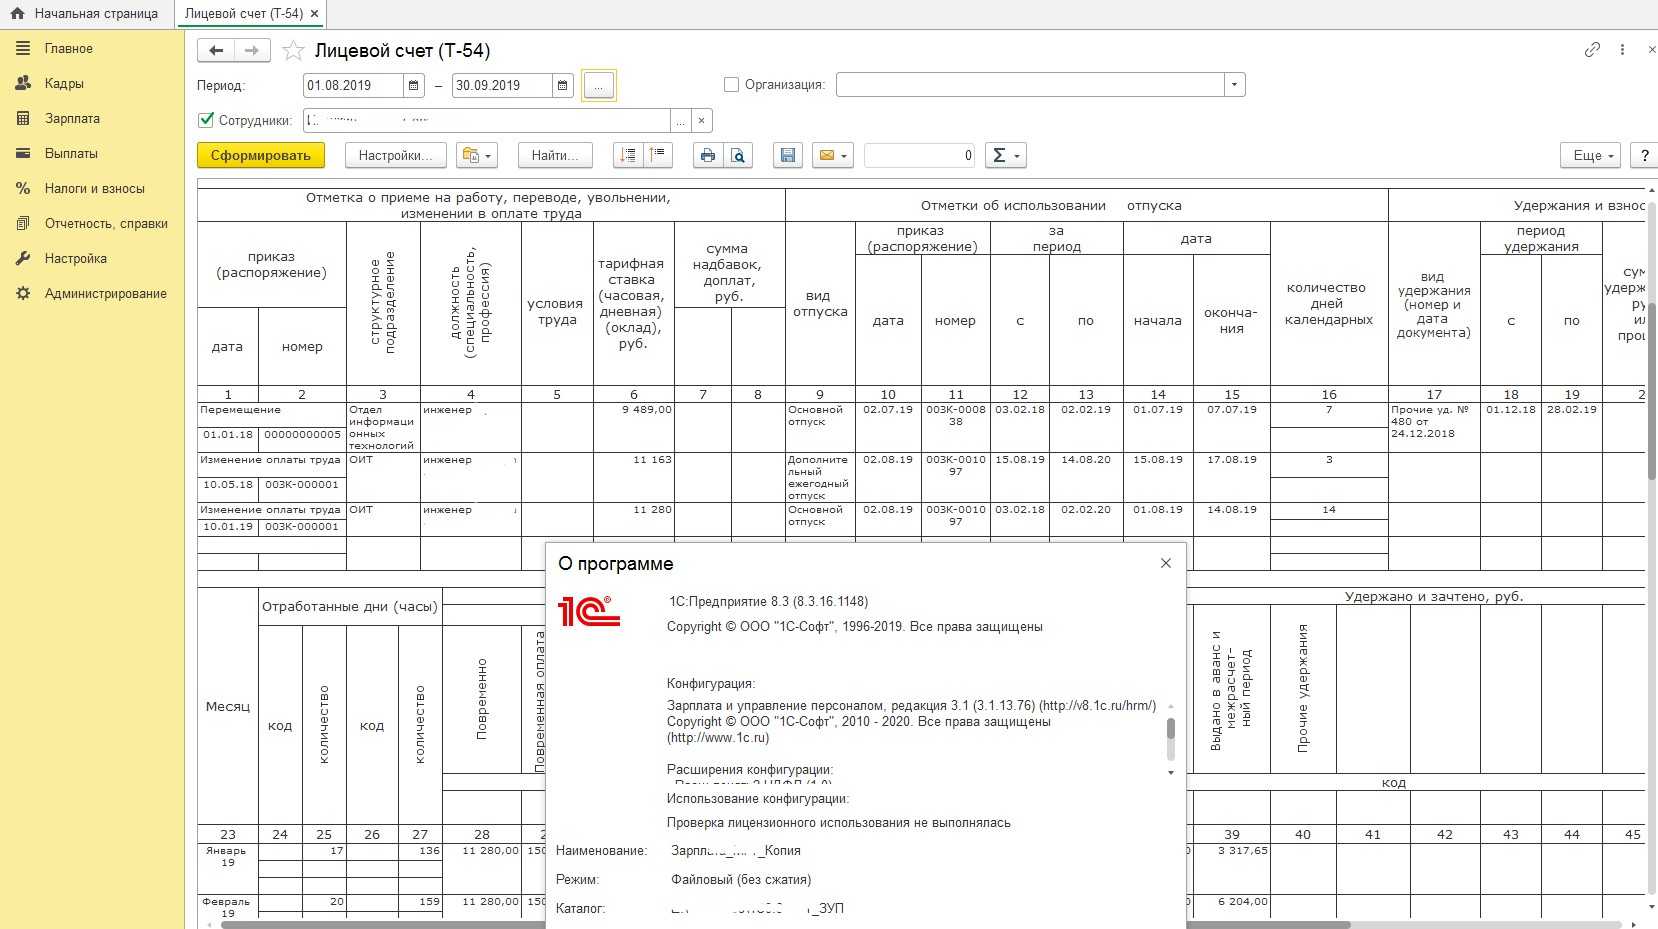Open the Организация dropdown list
Image resolution: width=1658 pixels, height=929 pixels.
tap(1235, 85)
